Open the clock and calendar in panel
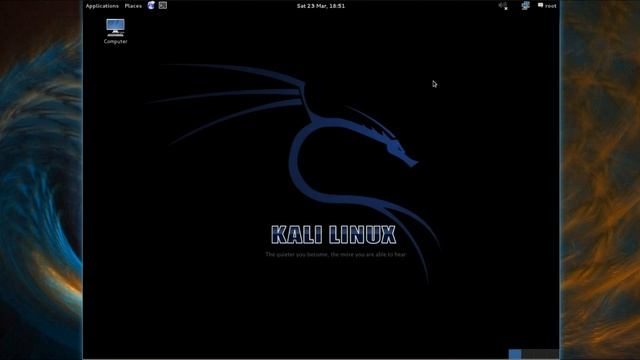Viewport: 640px width, 360px height. tap(320, 6)
